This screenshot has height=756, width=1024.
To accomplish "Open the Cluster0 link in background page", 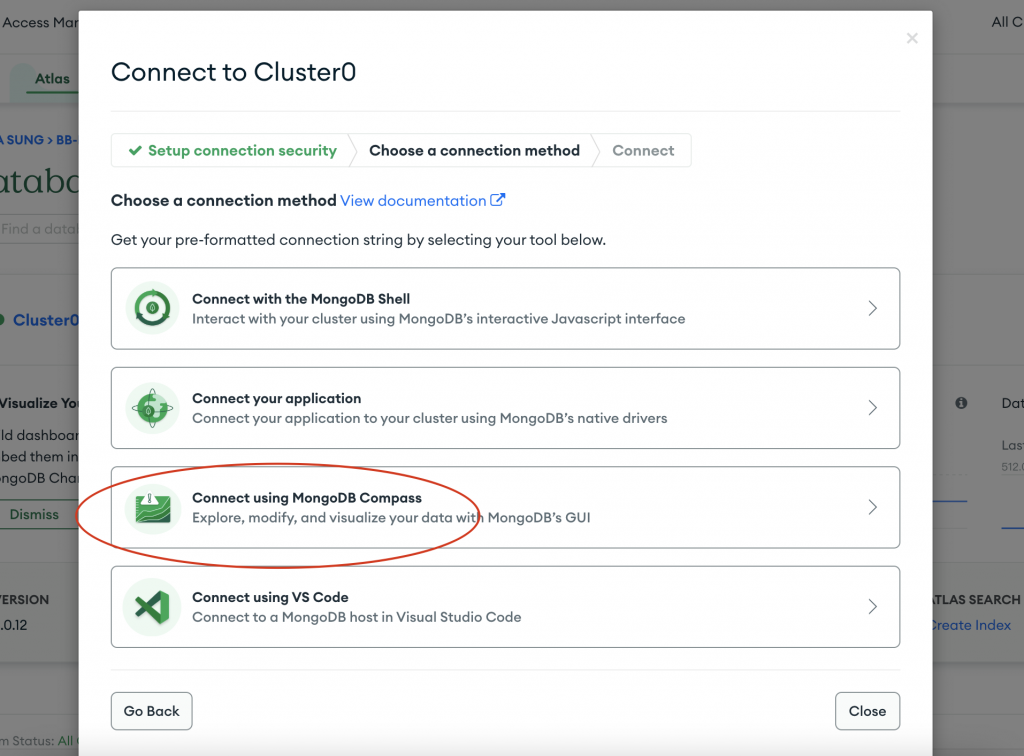I will pyautogui.click(x=44, y=320).
